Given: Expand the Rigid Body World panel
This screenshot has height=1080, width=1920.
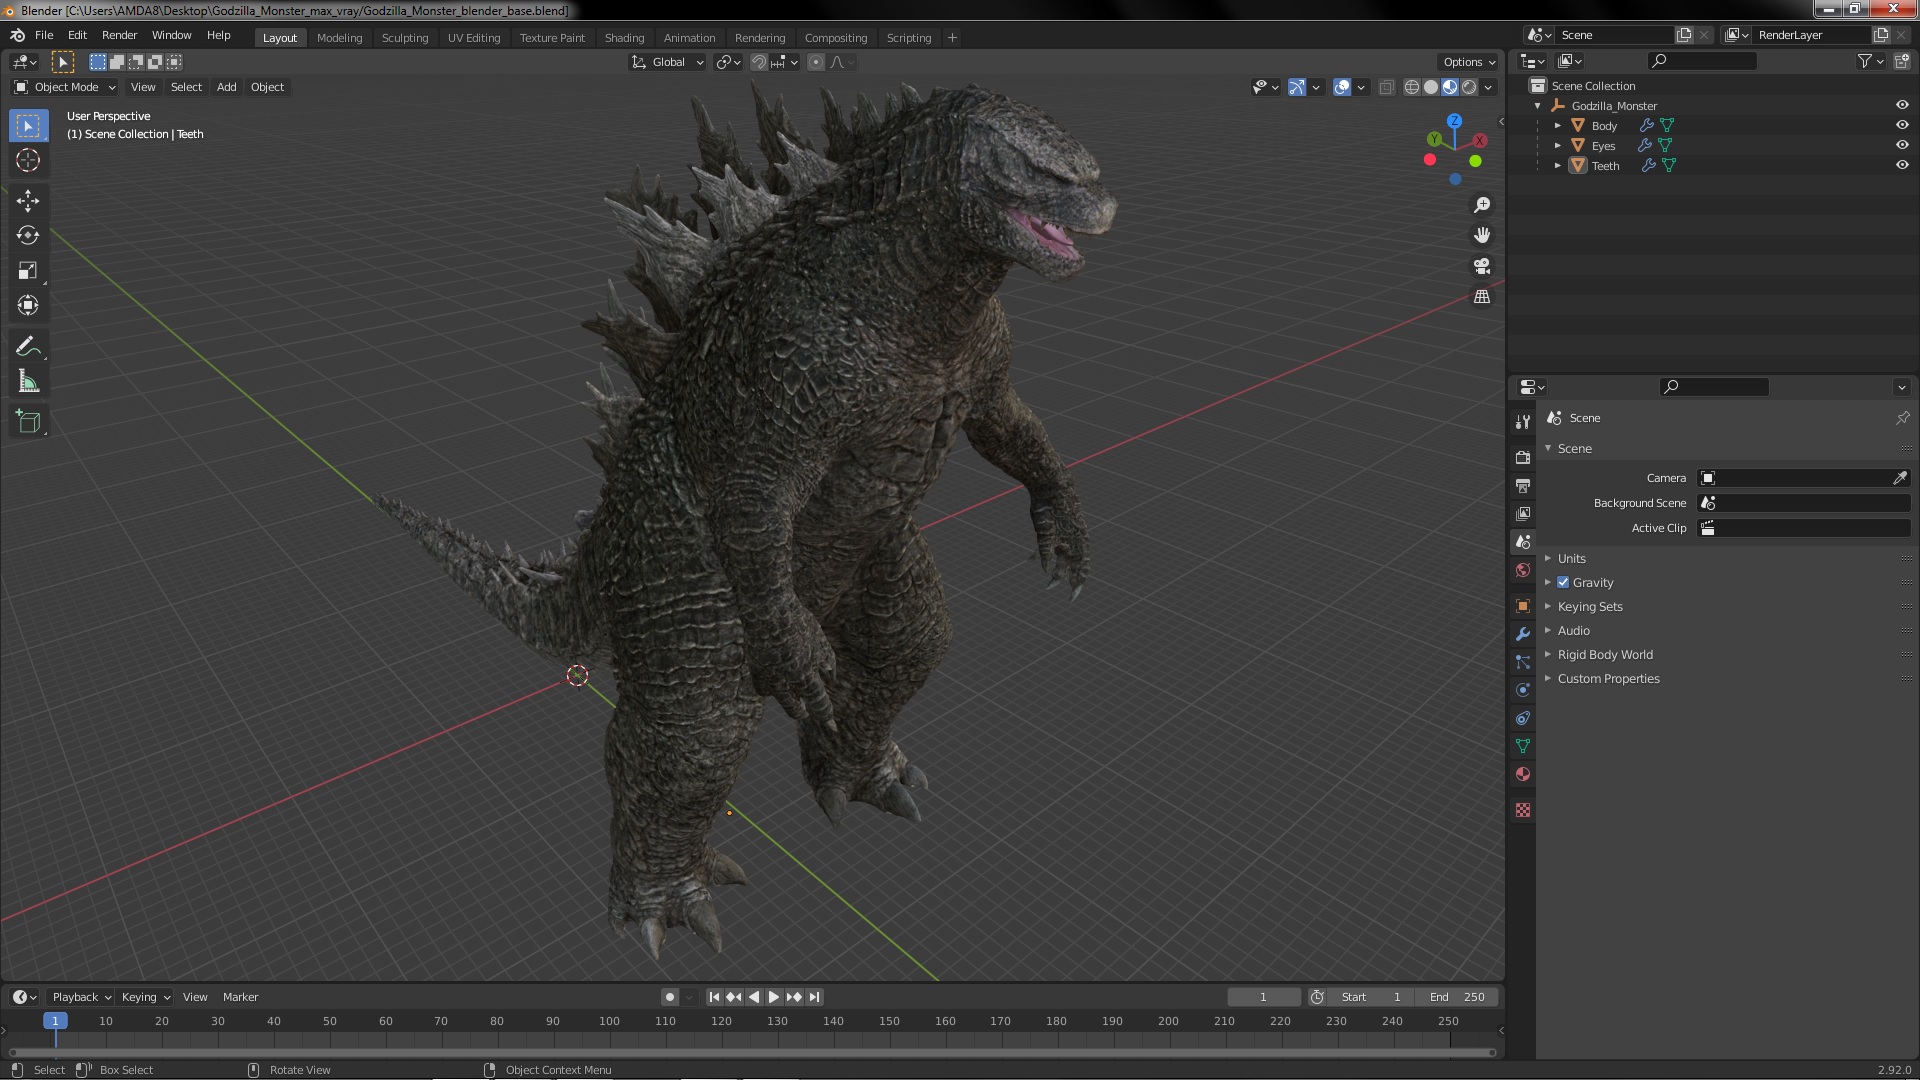Looking at the screenshot, I should coord(1604,654).
